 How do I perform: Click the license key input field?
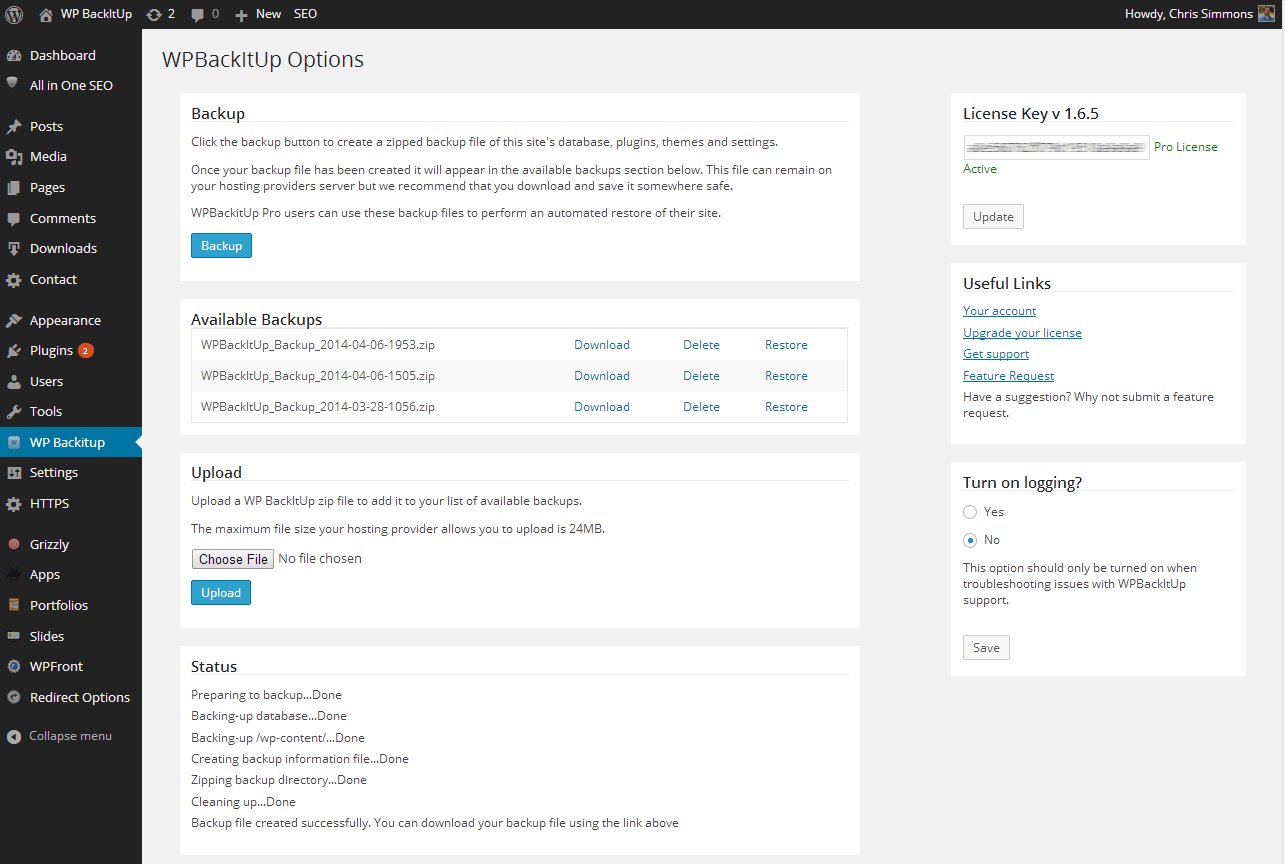1056,147
